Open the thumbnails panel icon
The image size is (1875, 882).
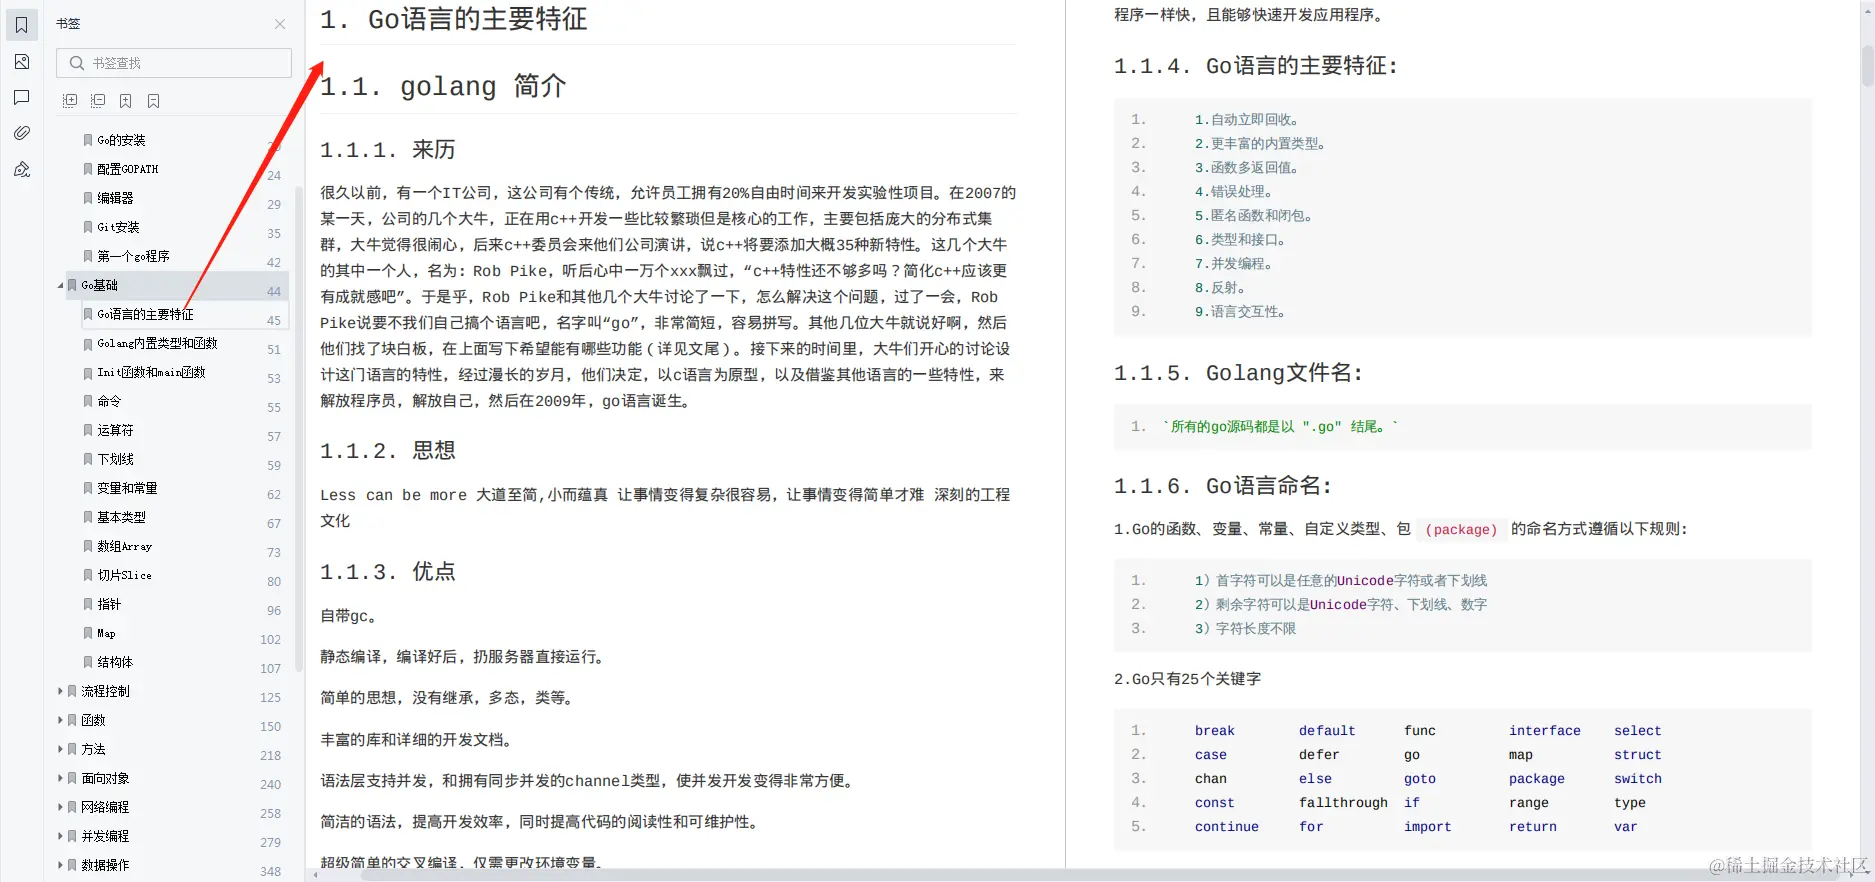click(x=21, y=62)
